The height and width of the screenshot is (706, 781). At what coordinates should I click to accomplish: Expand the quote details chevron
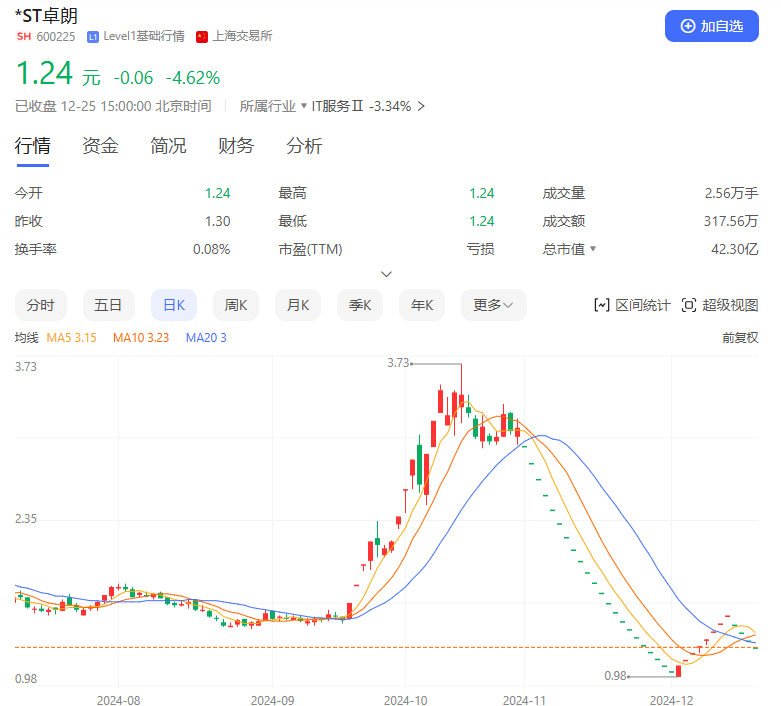387,274
